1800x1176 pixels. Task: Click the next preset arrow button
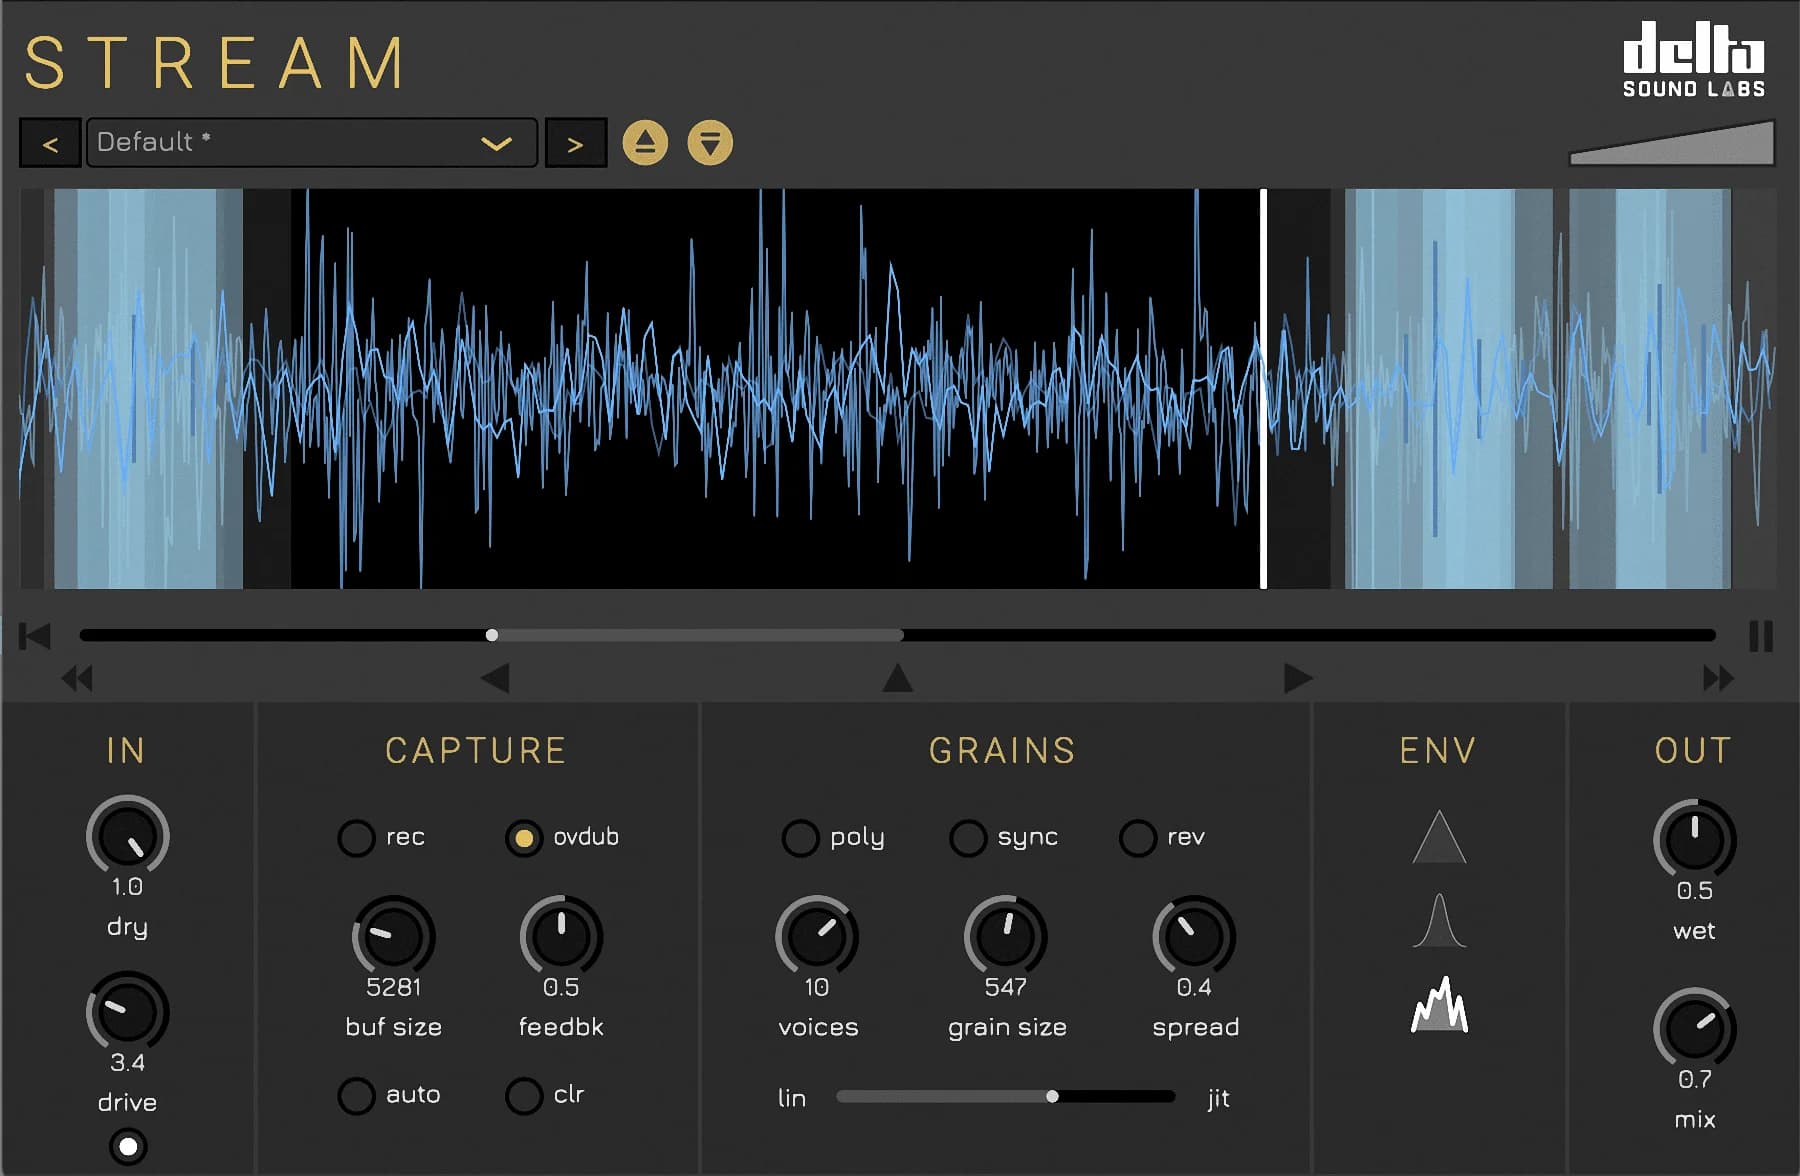pyautogui.click(x=576, y=142)
